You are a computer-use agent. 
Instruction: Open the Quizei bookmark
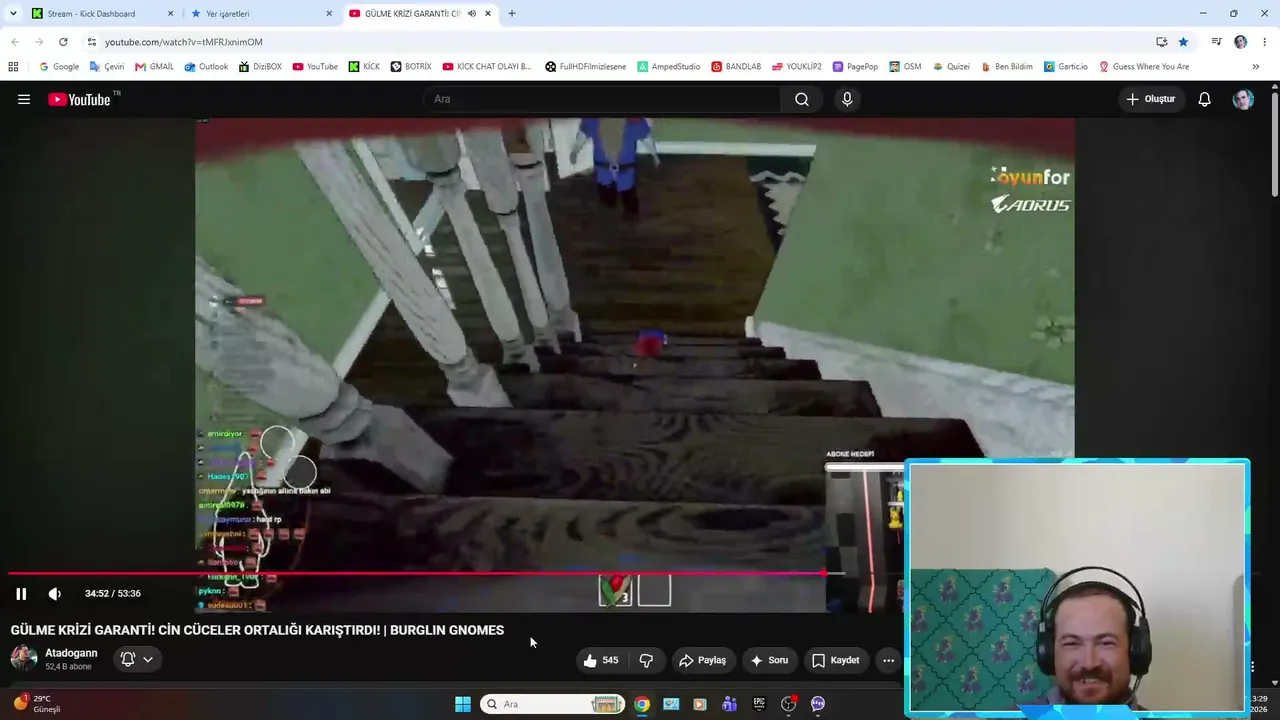point(951,67)
